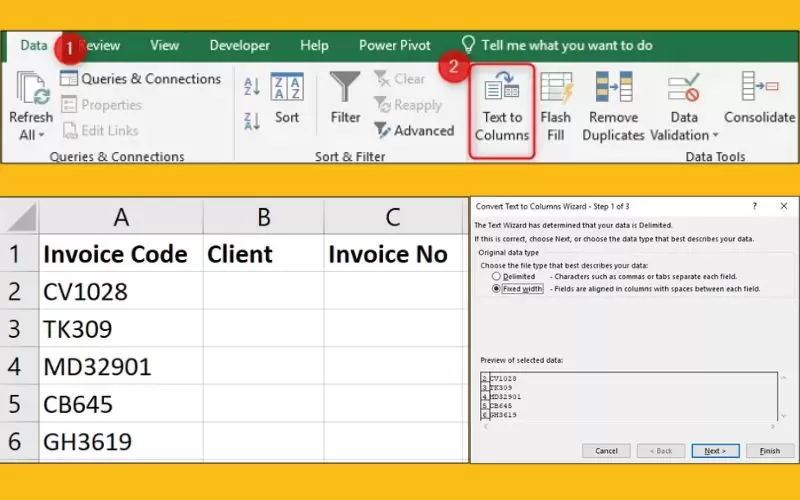Expand the Refresh All dropdown arrow
The image size is (800, 500).
click(x=41, y=135)
